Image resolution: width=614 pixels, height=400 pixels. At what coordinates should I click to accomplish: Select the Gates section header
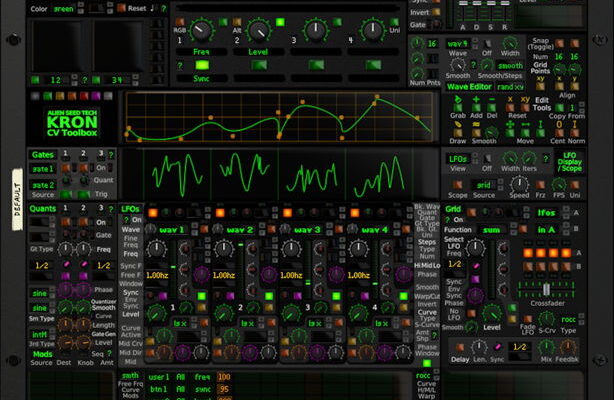pos(43,155)
